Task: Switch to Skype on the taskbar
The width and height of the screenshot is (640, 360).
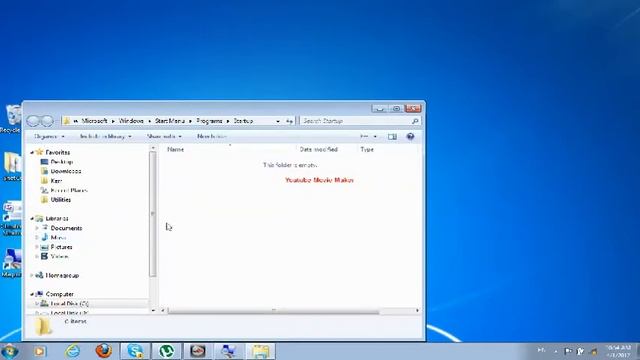Action: [135, 351]
